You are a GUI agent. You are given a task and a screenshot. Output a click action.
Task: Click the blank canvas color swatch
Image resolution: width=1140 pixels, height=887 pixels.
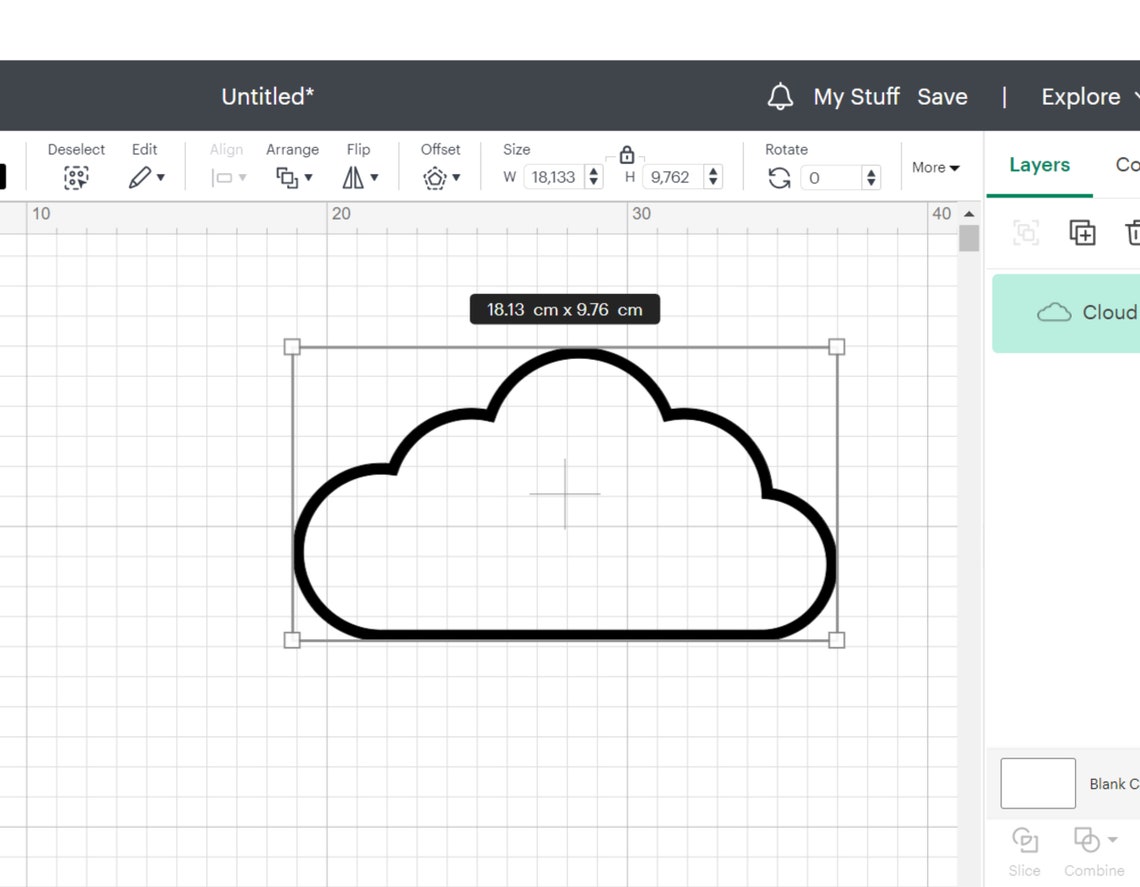pos(1037,783)
